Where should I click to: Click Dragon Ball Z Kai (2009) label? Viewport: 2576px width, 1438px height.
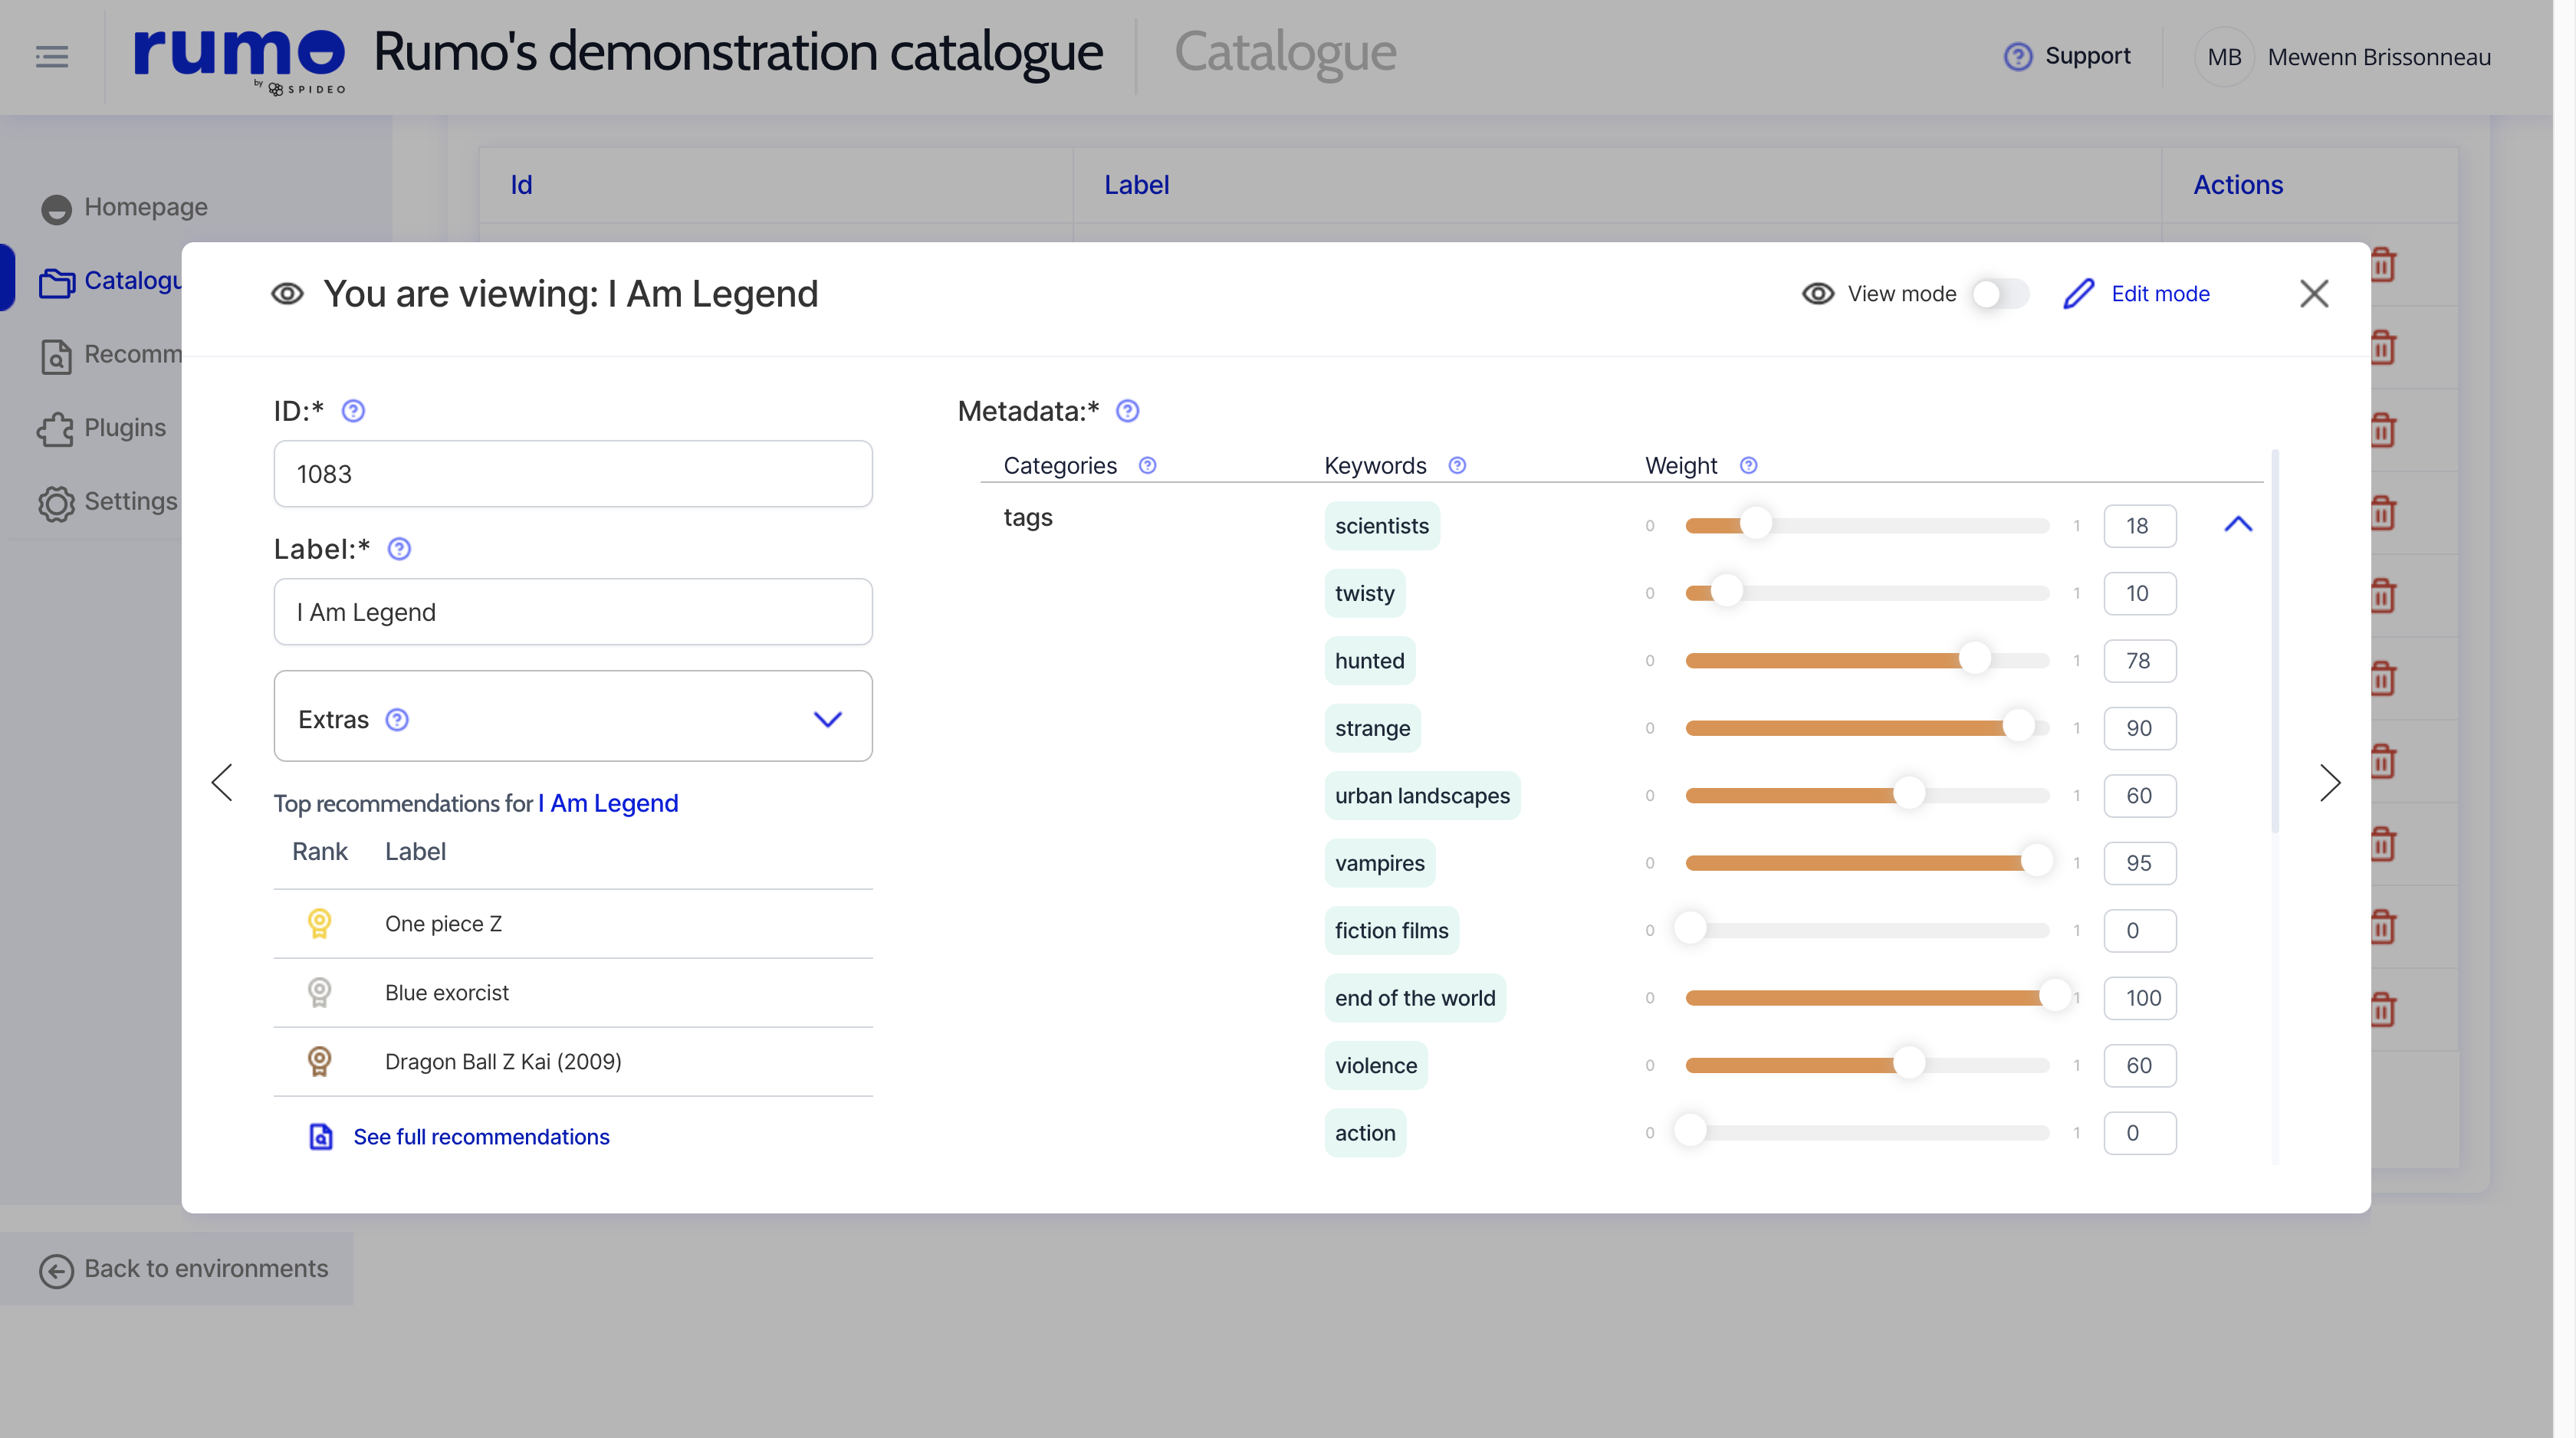click(503, 1061)
